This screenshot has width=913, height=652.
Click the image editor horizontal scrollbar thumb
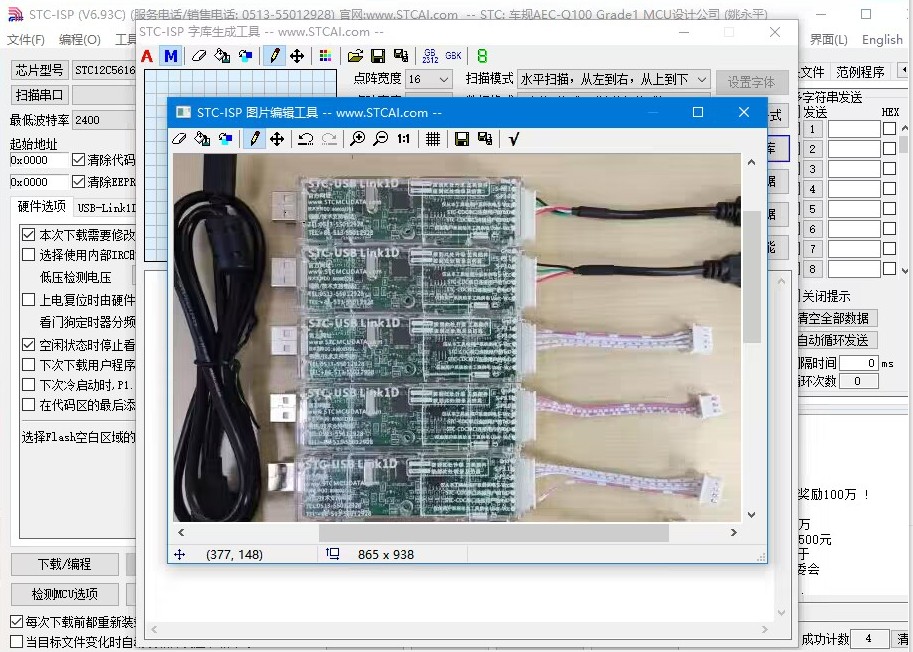pyautogui.click(x=494, y=532)
